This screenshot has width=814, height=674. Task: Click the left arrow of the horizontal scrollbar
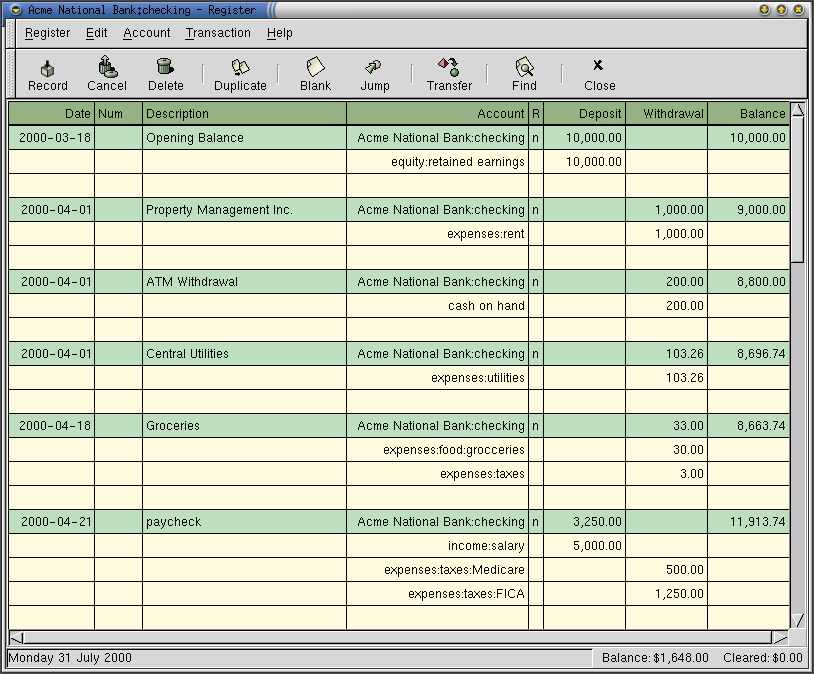point(16,637)
